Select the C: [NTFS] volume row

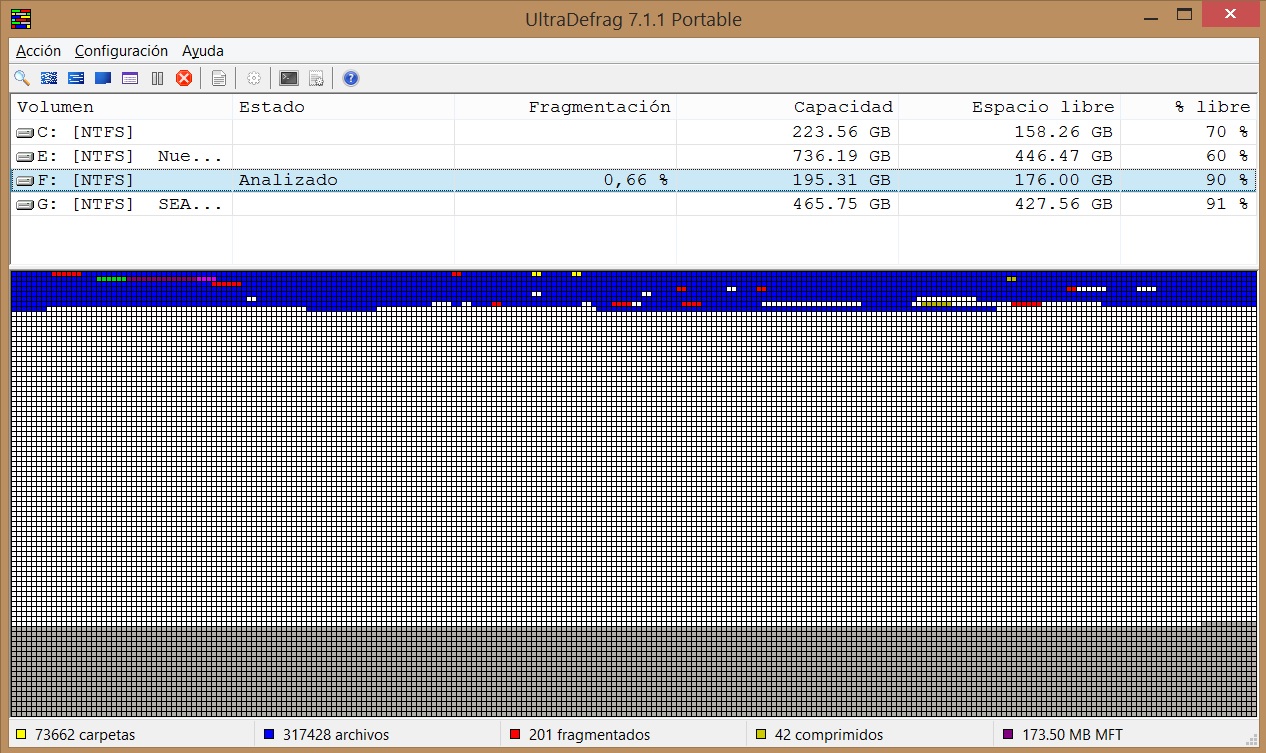pos(76,132)
